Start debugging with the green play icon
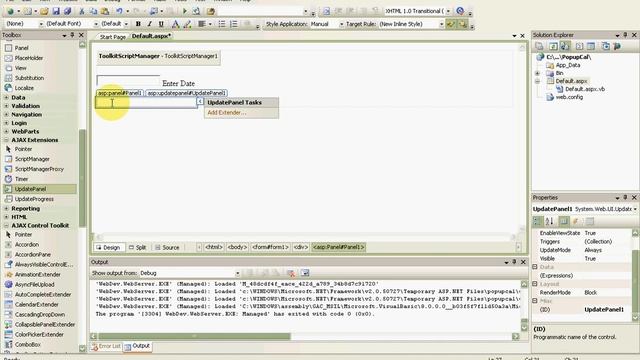 184,11
